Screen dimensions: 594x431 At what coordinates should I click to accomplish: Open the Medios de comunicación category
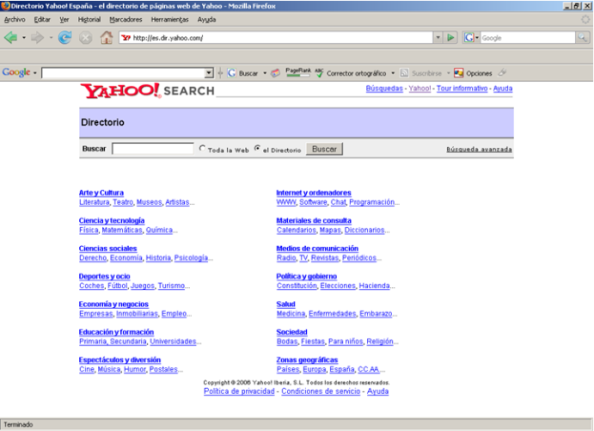(x=317, y=248)
